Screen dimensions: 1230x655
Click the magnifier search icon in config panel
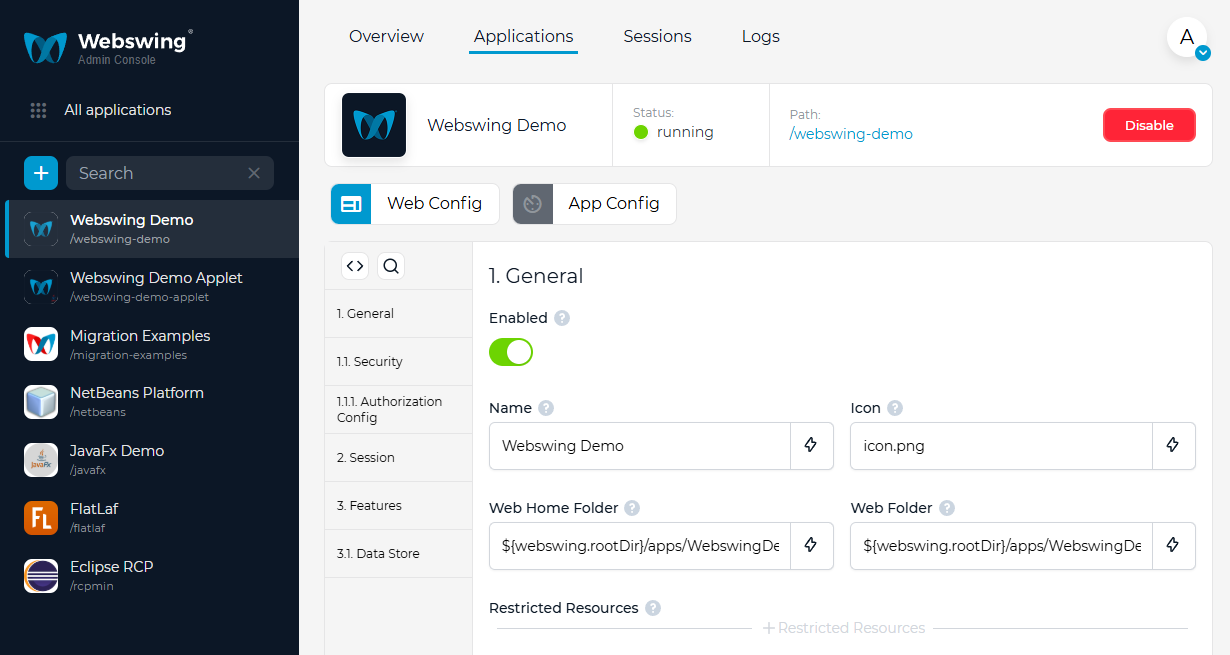(x=391, y=266)
